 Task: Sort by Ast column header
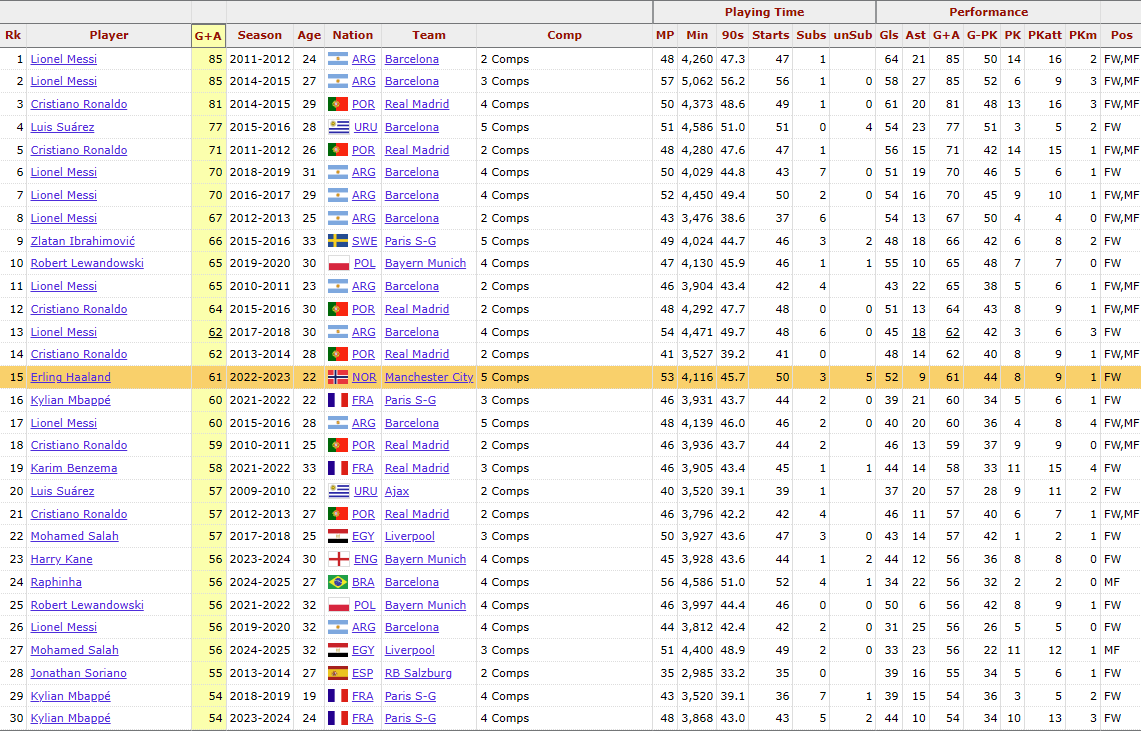tap(915, 35)
